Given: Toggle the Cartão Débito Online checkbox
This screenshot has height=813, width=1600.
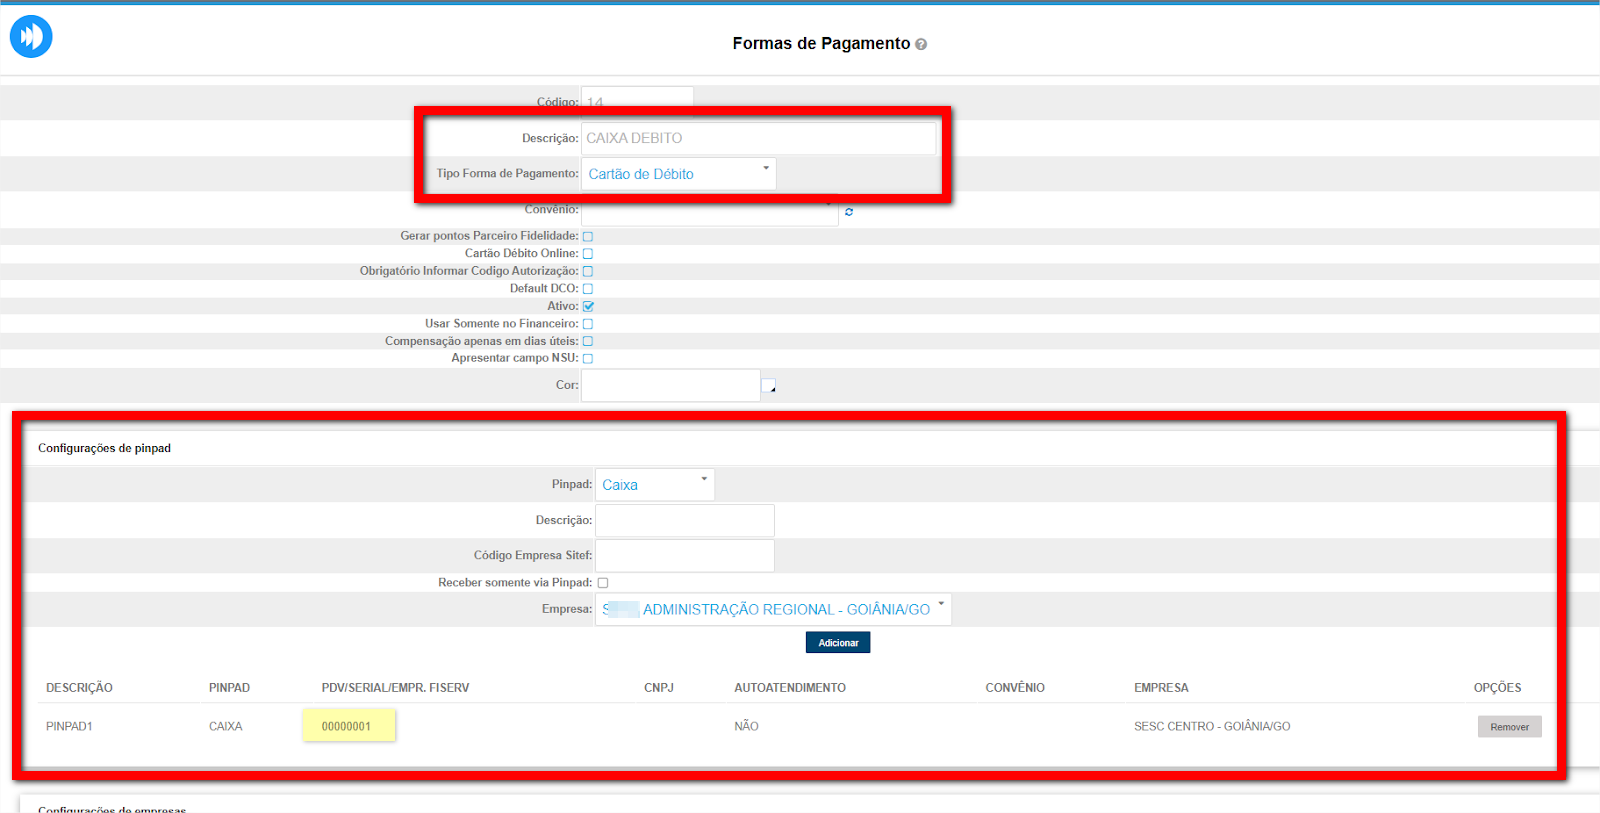Looking at the screenshot, I should pyautogui.click(x=588, y=254).
